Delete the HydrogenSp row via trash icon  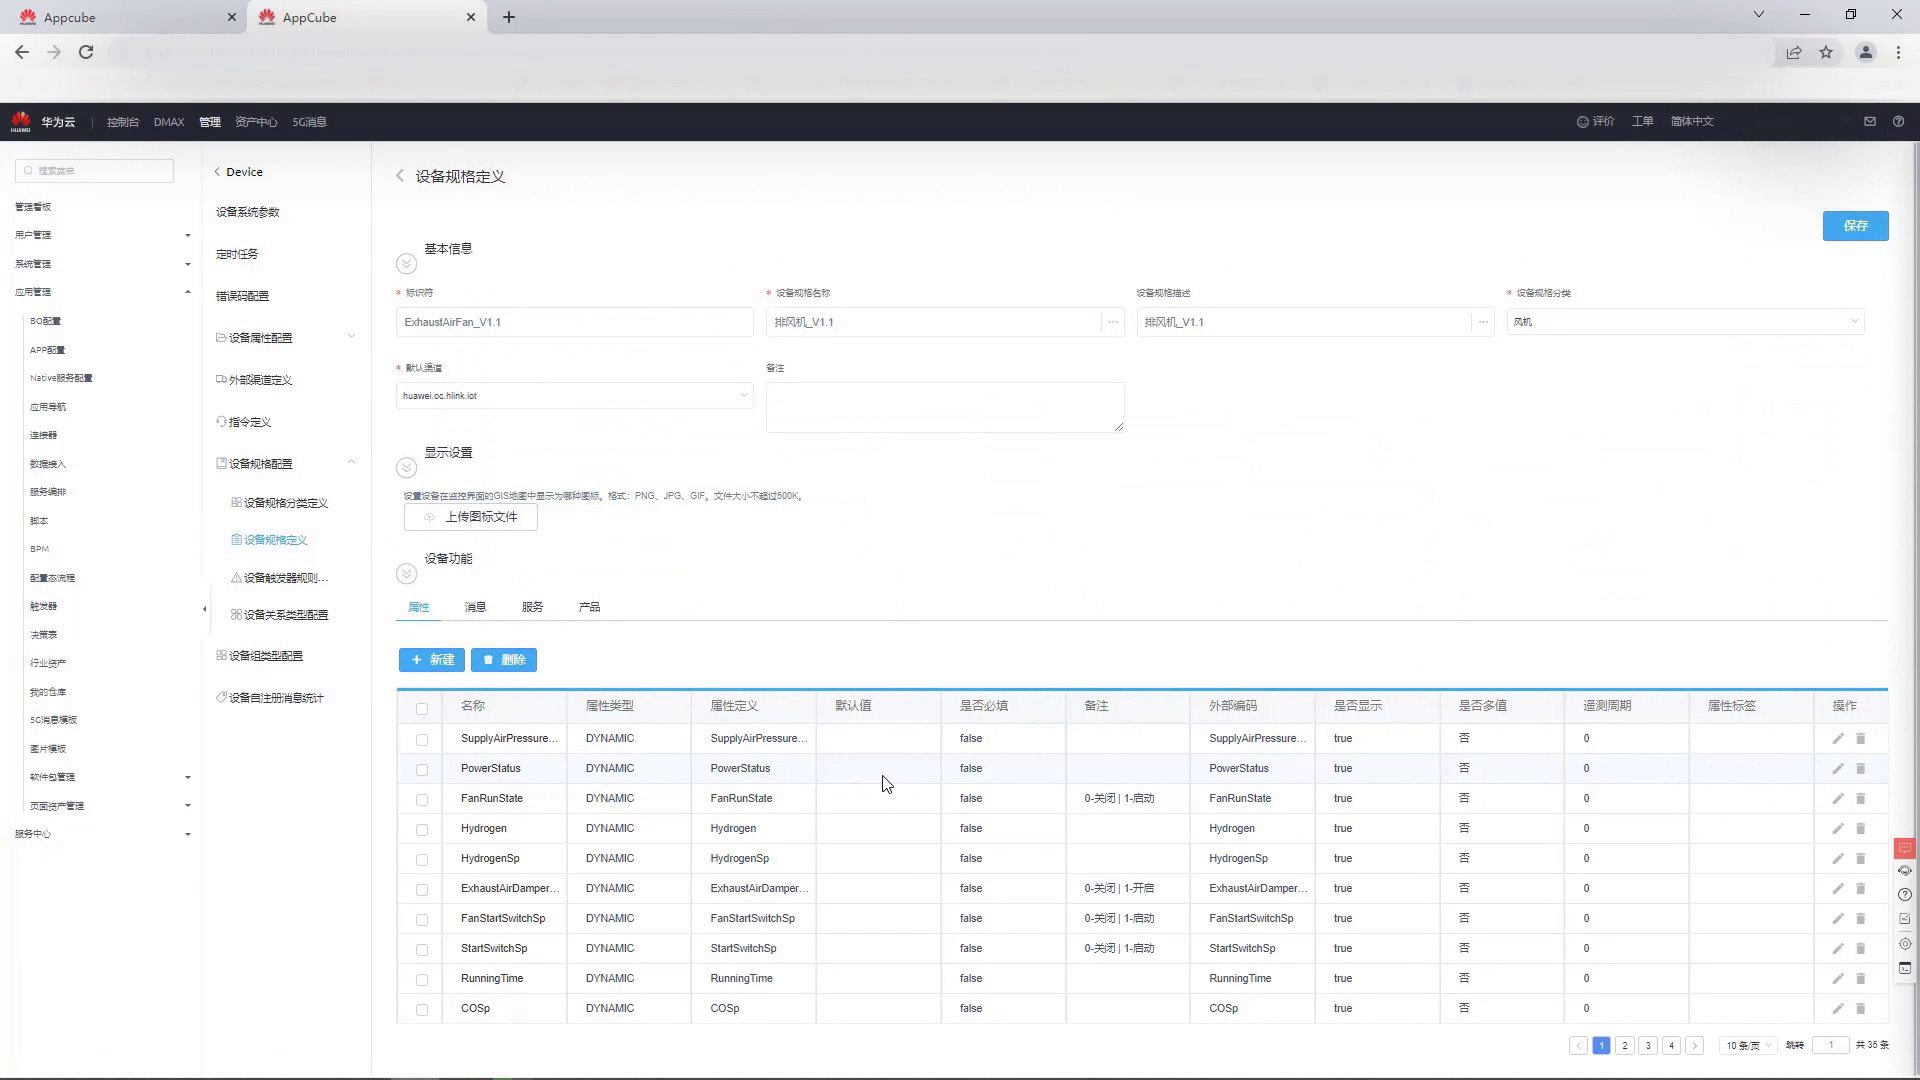click(x=1861, y=859)
